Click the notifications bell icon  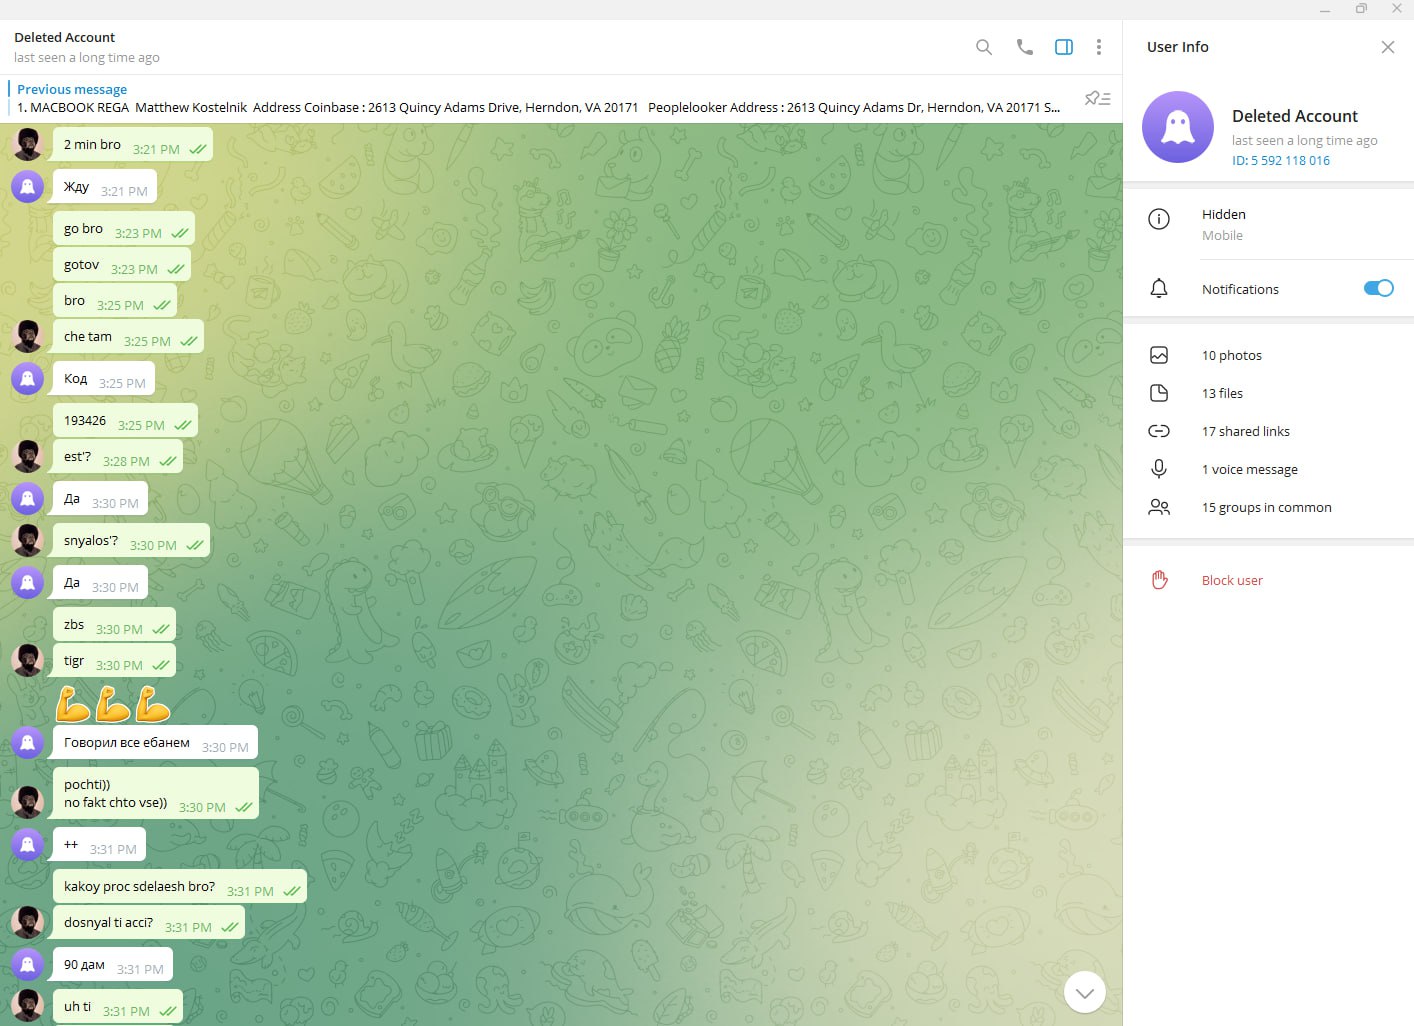1159,289
